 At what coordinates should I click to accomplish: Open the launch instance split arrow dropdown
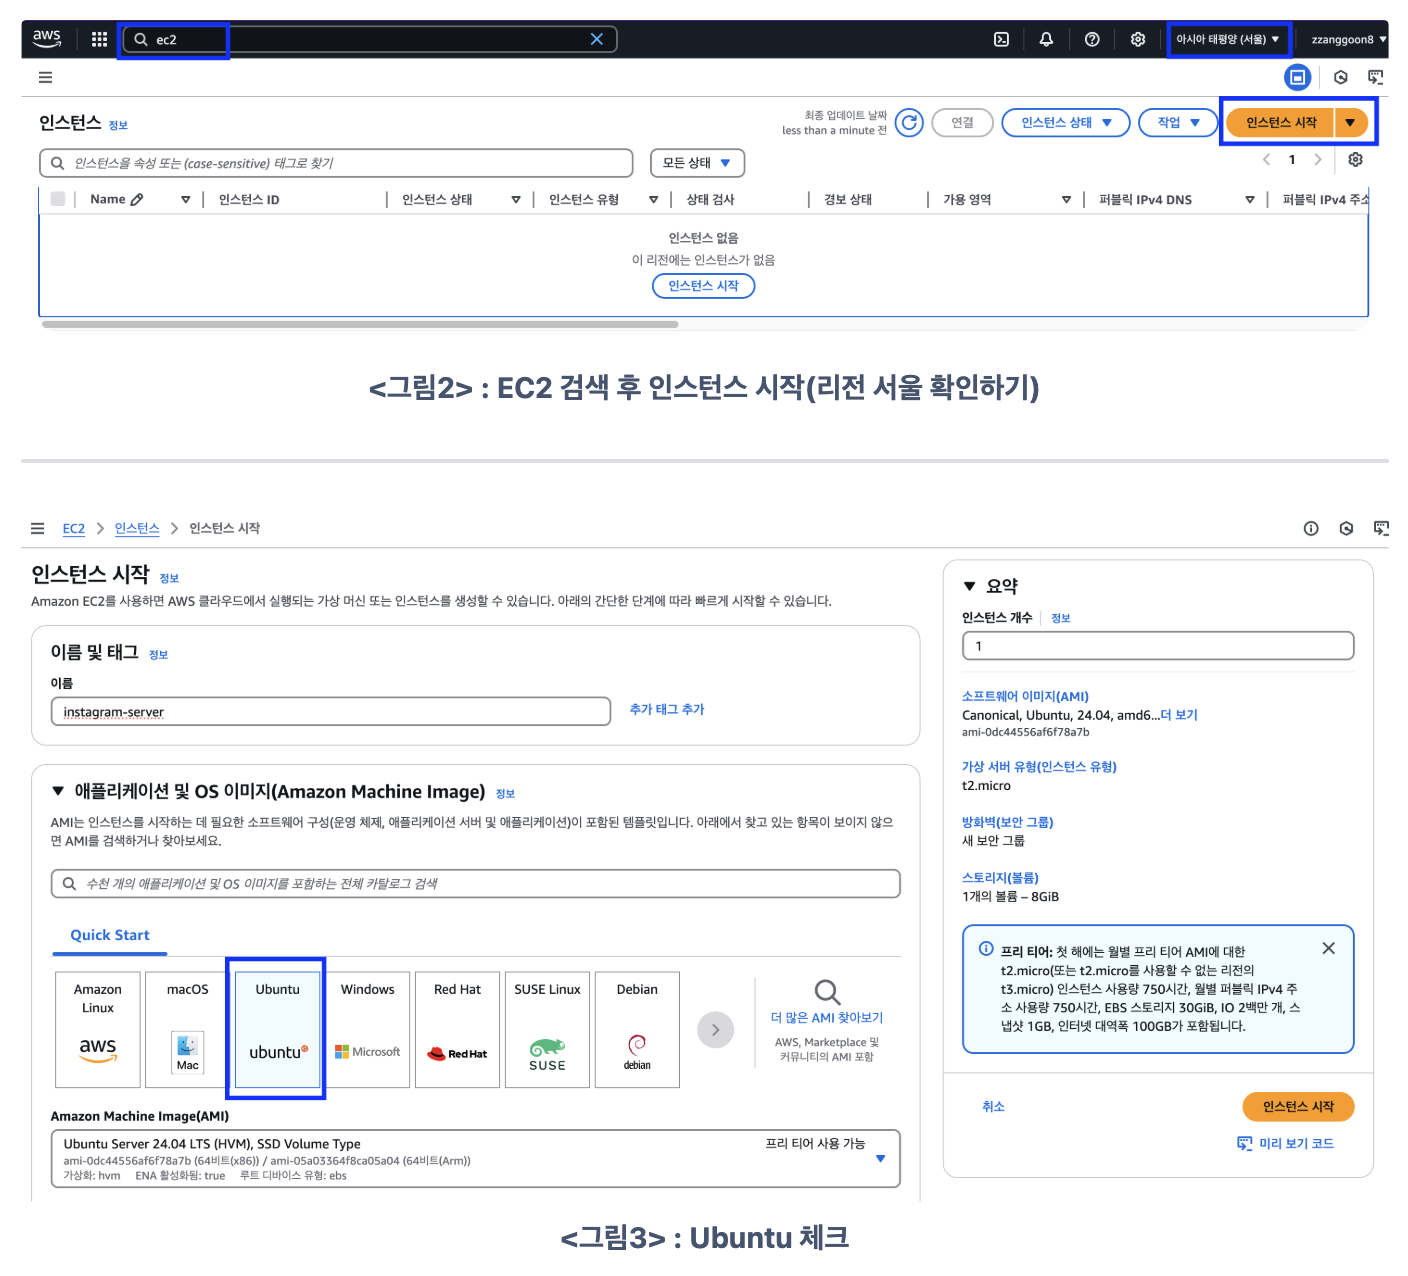tap(1350, 122)
